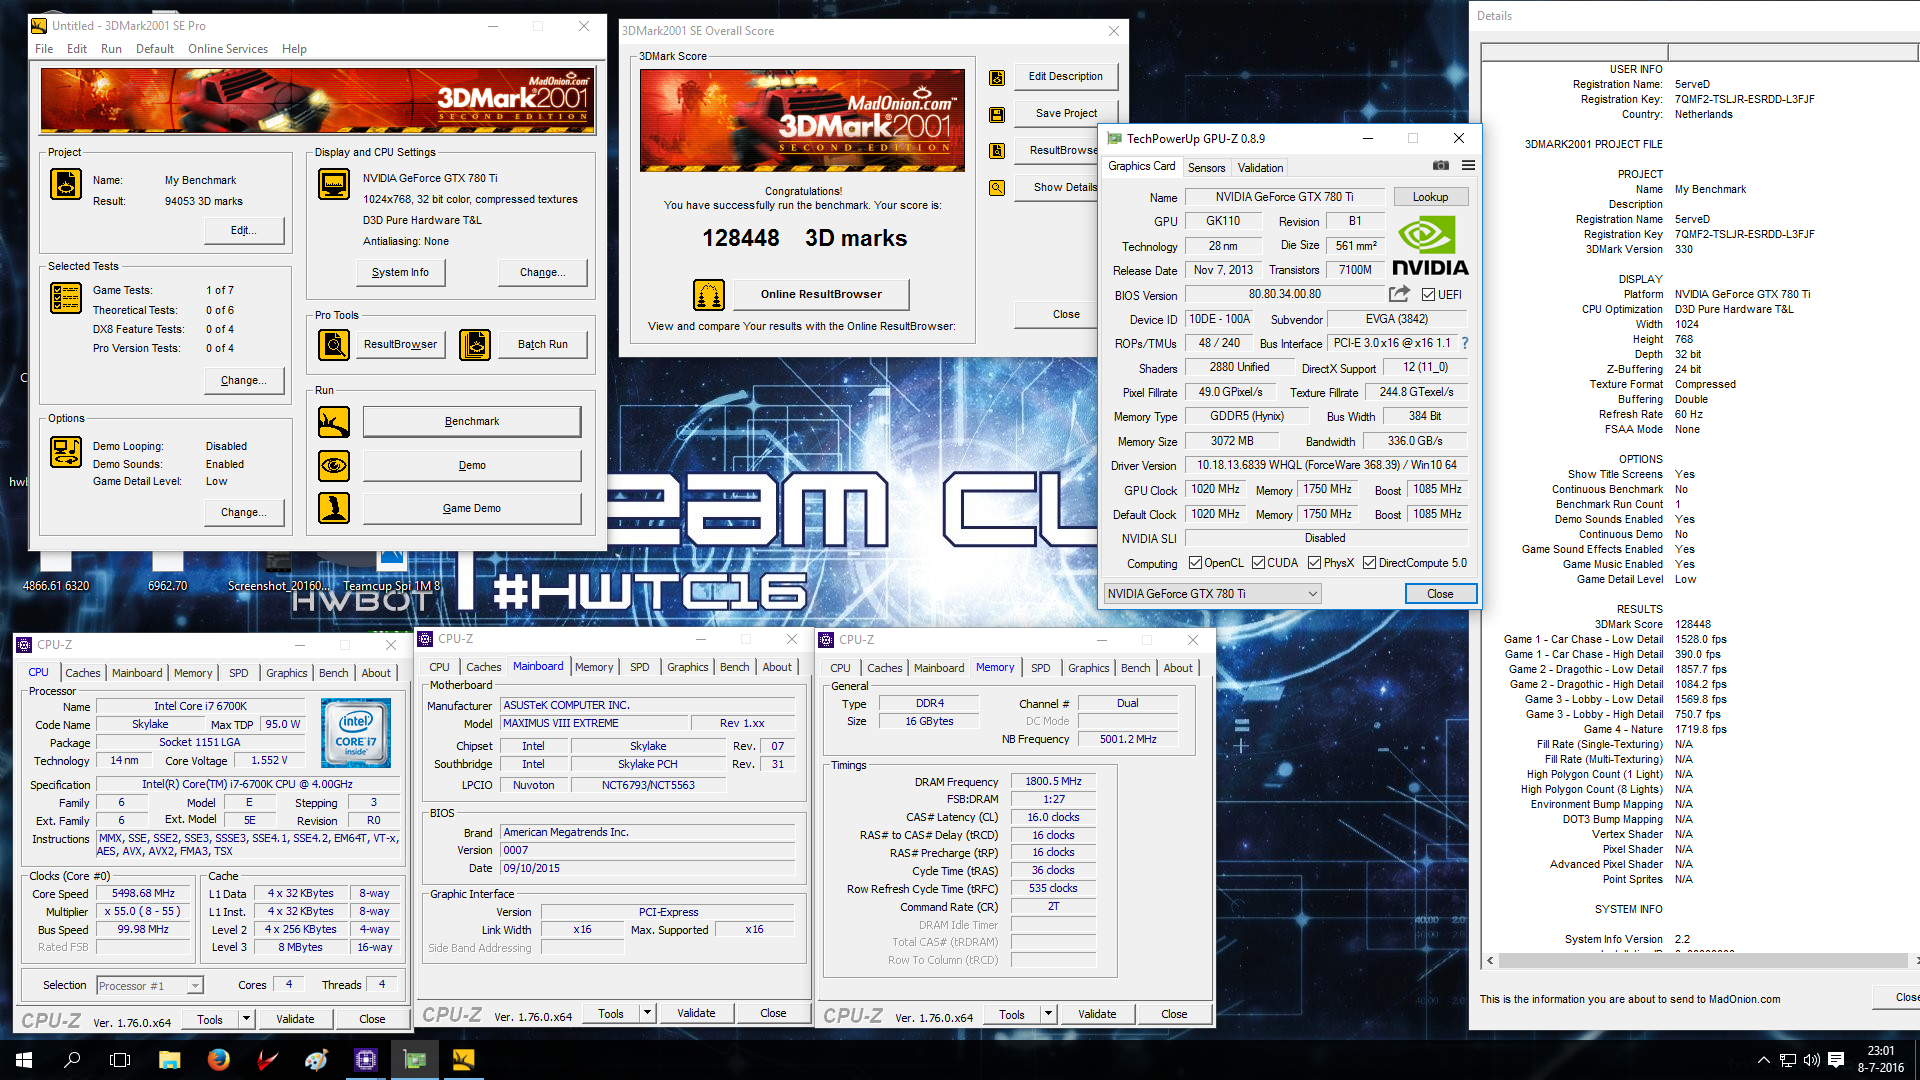Open the Online Services menu
Image resolution: width=1920 pixels, height=1080 pixels.
pyautogui.click(x=228, y=49)
